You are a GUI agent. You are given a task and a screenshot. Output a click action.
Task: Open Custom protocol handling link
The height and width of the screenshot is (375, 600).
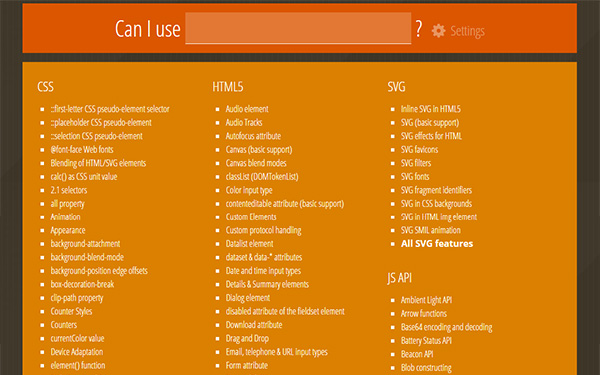click(x=263, y=230)
